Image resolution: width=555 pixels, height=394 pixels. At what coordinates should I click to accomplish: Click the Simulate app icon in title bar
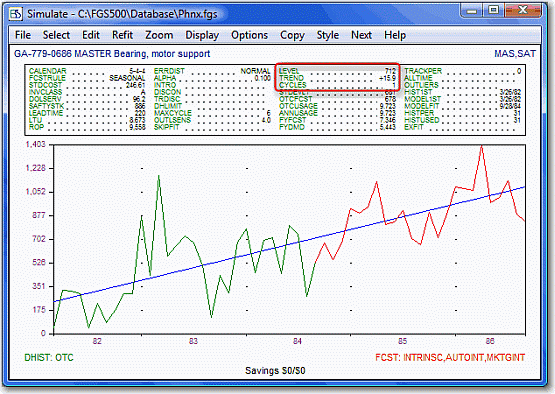(16, 14)
